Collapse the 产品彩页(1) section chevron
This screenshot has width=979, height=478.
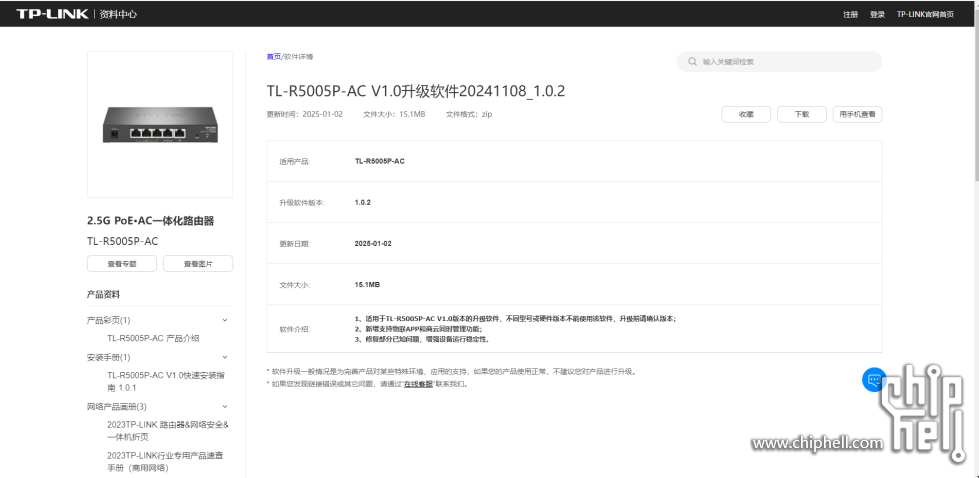(225, 320)
